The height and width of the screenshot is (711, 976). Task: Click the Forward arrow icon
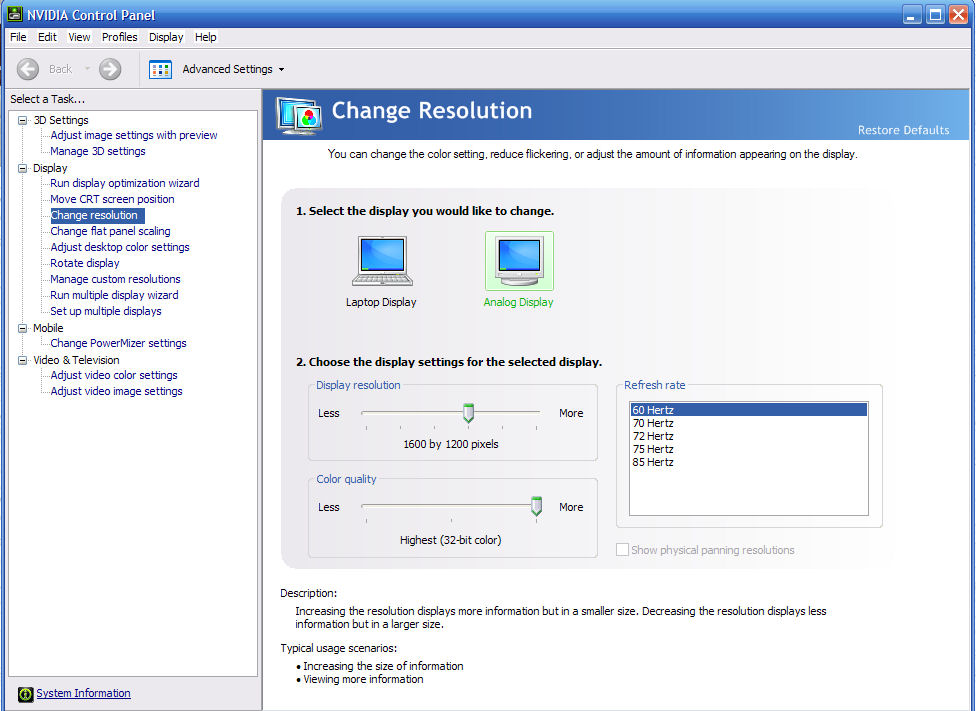(110, 69)
